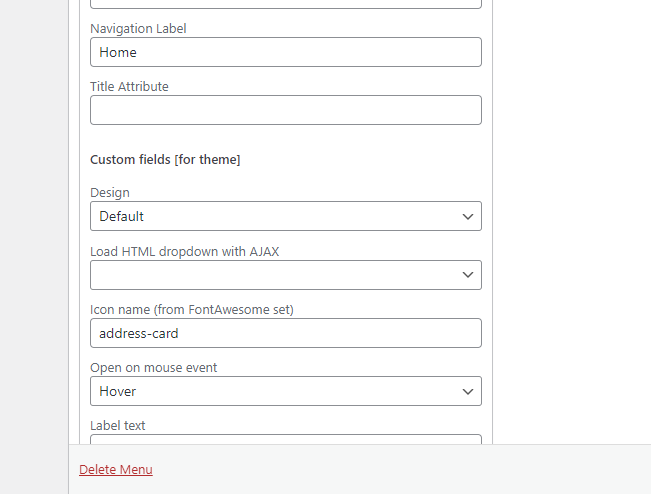Click the "Load HTML dropdown with AJAX" caption
This screenshot has height=494, width=651.
tap(184, 251)
